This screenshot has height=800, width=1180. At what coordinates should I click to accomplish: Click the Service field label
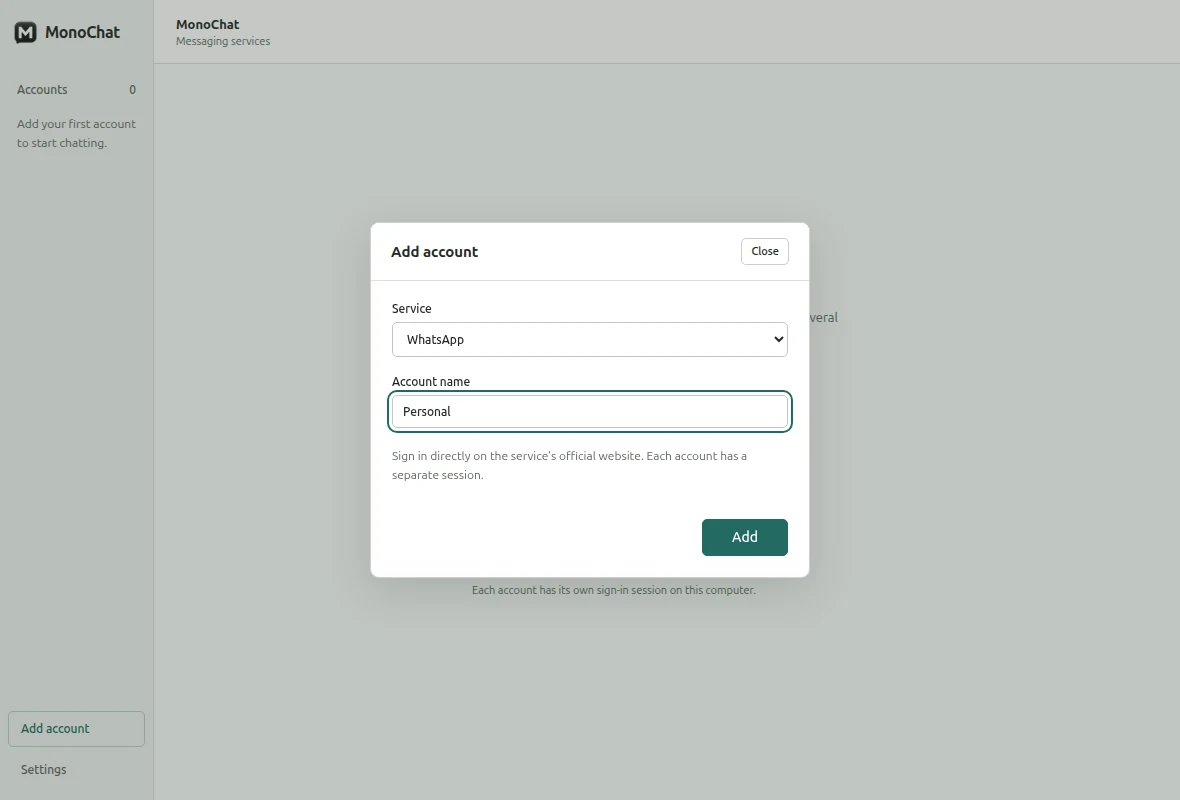[412, 309]
